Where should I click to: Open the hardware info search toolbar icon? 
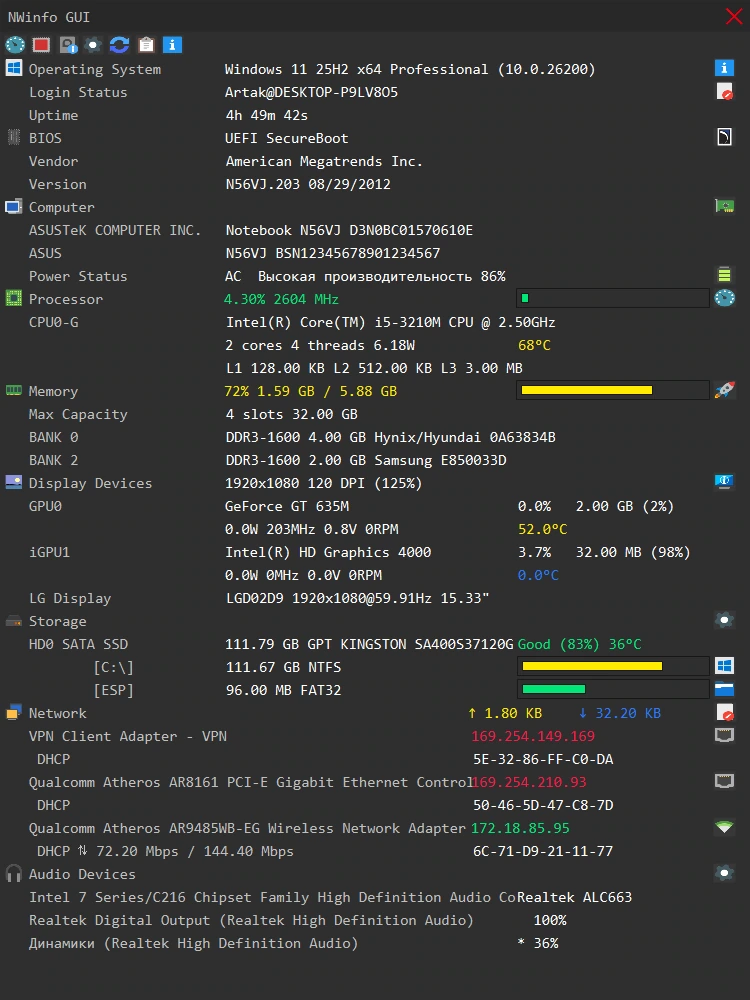click(x=68, y=45)
